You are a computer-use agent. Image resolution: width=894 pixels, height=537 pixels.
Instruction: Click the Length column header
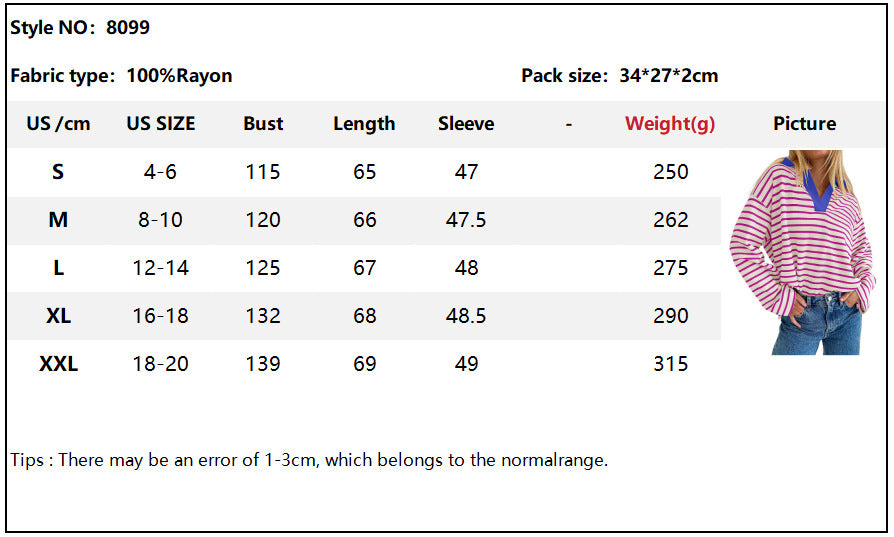364,124
